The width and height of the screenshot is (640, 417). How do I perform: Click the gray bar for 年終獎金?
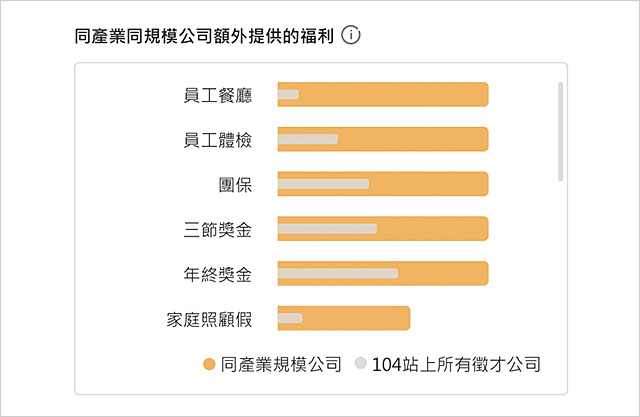click(x=338, y=273)
